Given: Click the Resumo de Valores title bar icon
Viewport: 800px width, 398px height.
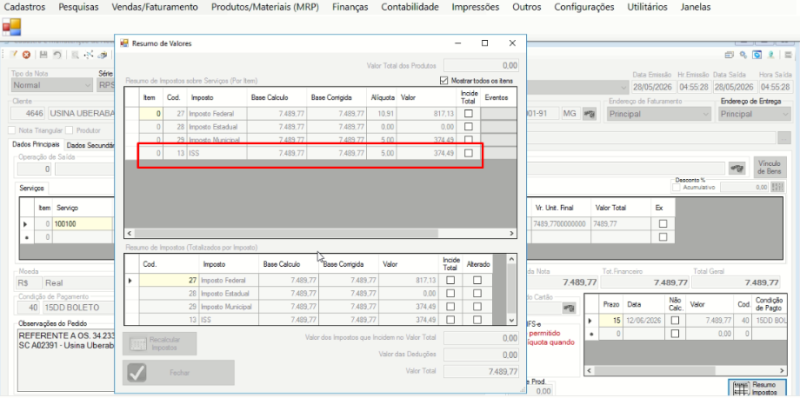Looking at the screenshot, I should [x=124, y=43].
